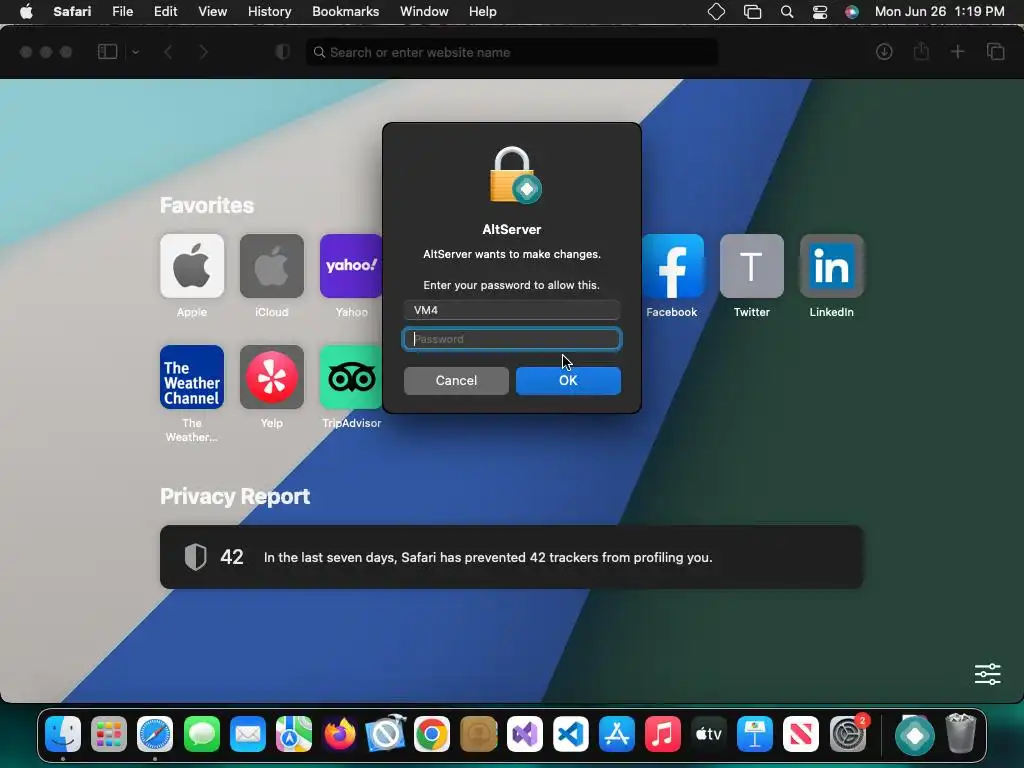Image resolution: width=1024 pixels, height=768 pixels.
Task: Open the Edit menu
Action: coord(165,12)
